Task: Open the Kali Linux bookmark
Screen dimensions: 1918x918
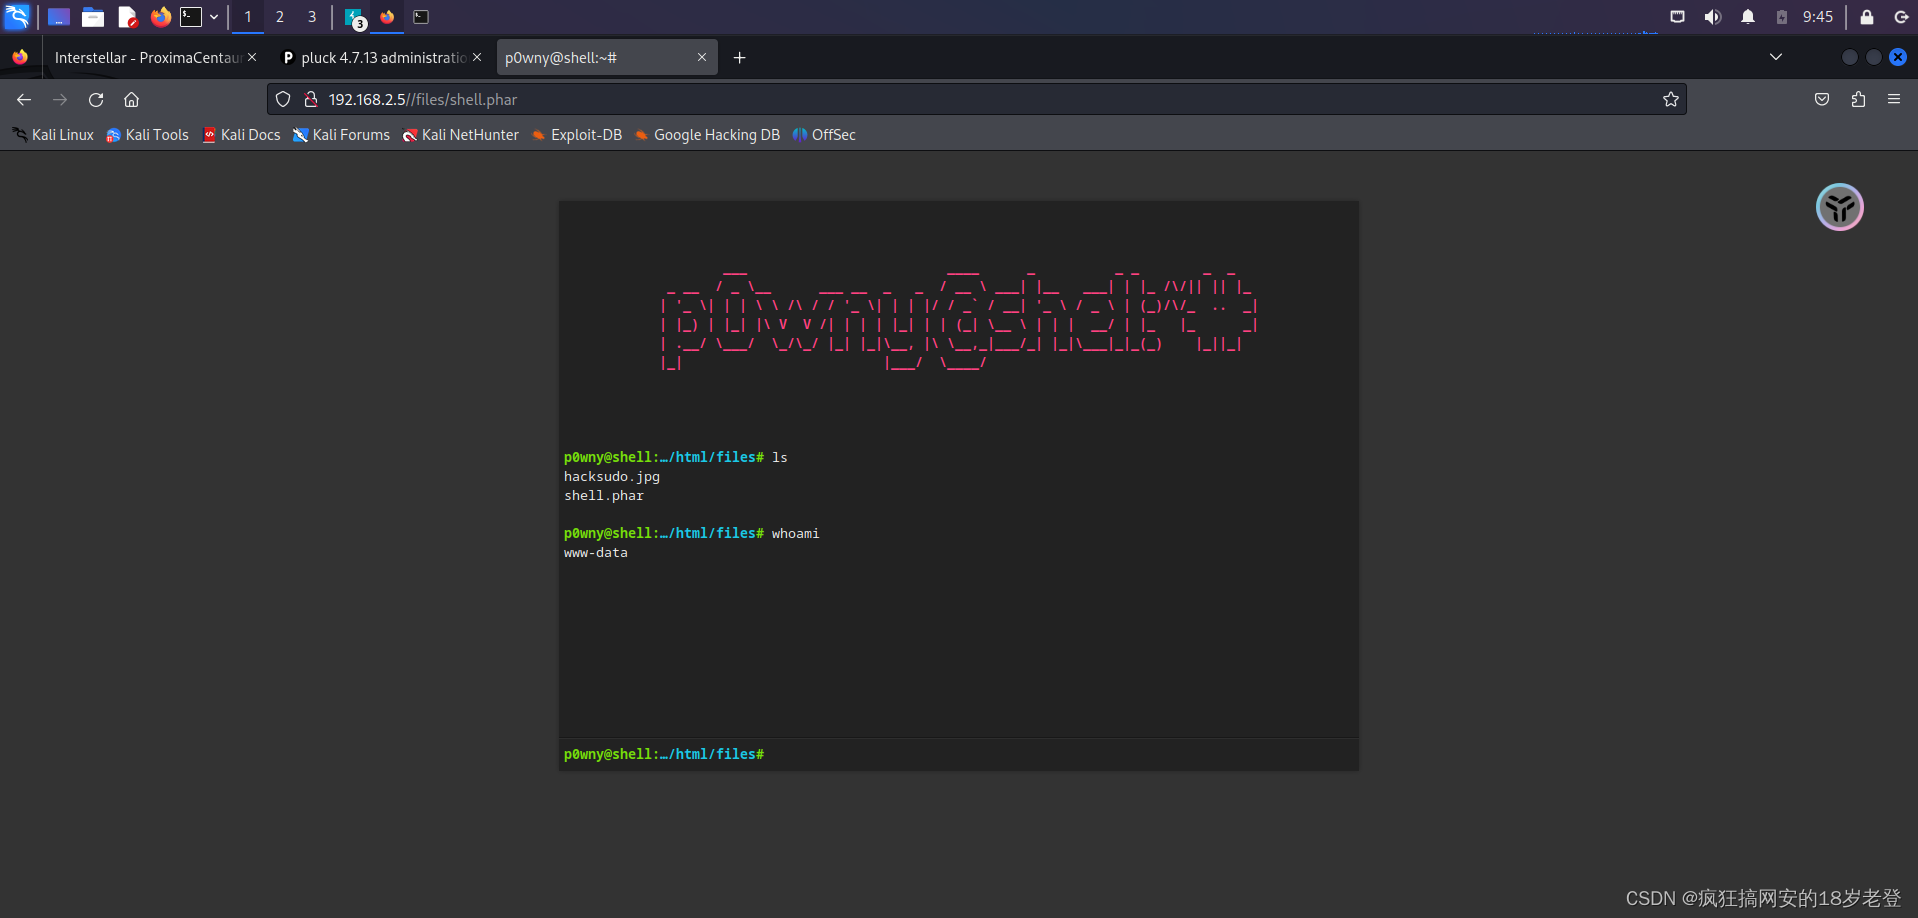Action: point(53,135)
